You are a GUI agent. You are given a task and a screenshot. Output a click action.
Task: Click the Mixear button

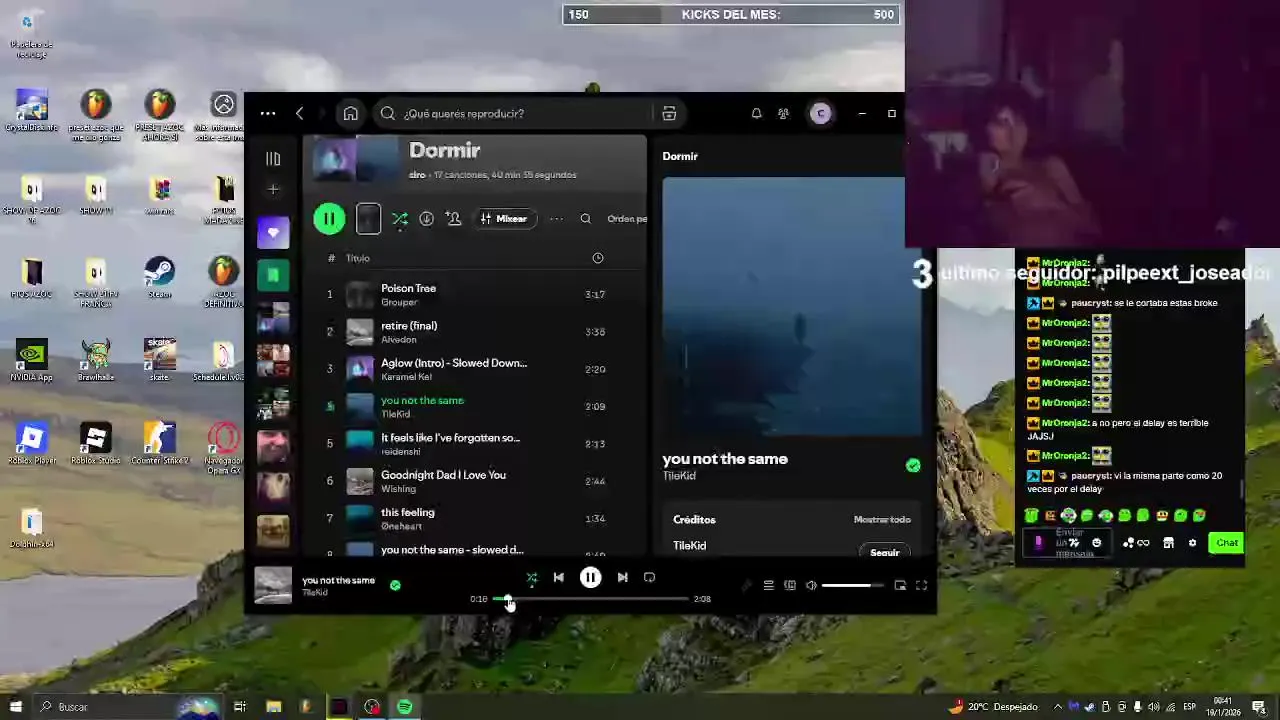tap(504, 218)
